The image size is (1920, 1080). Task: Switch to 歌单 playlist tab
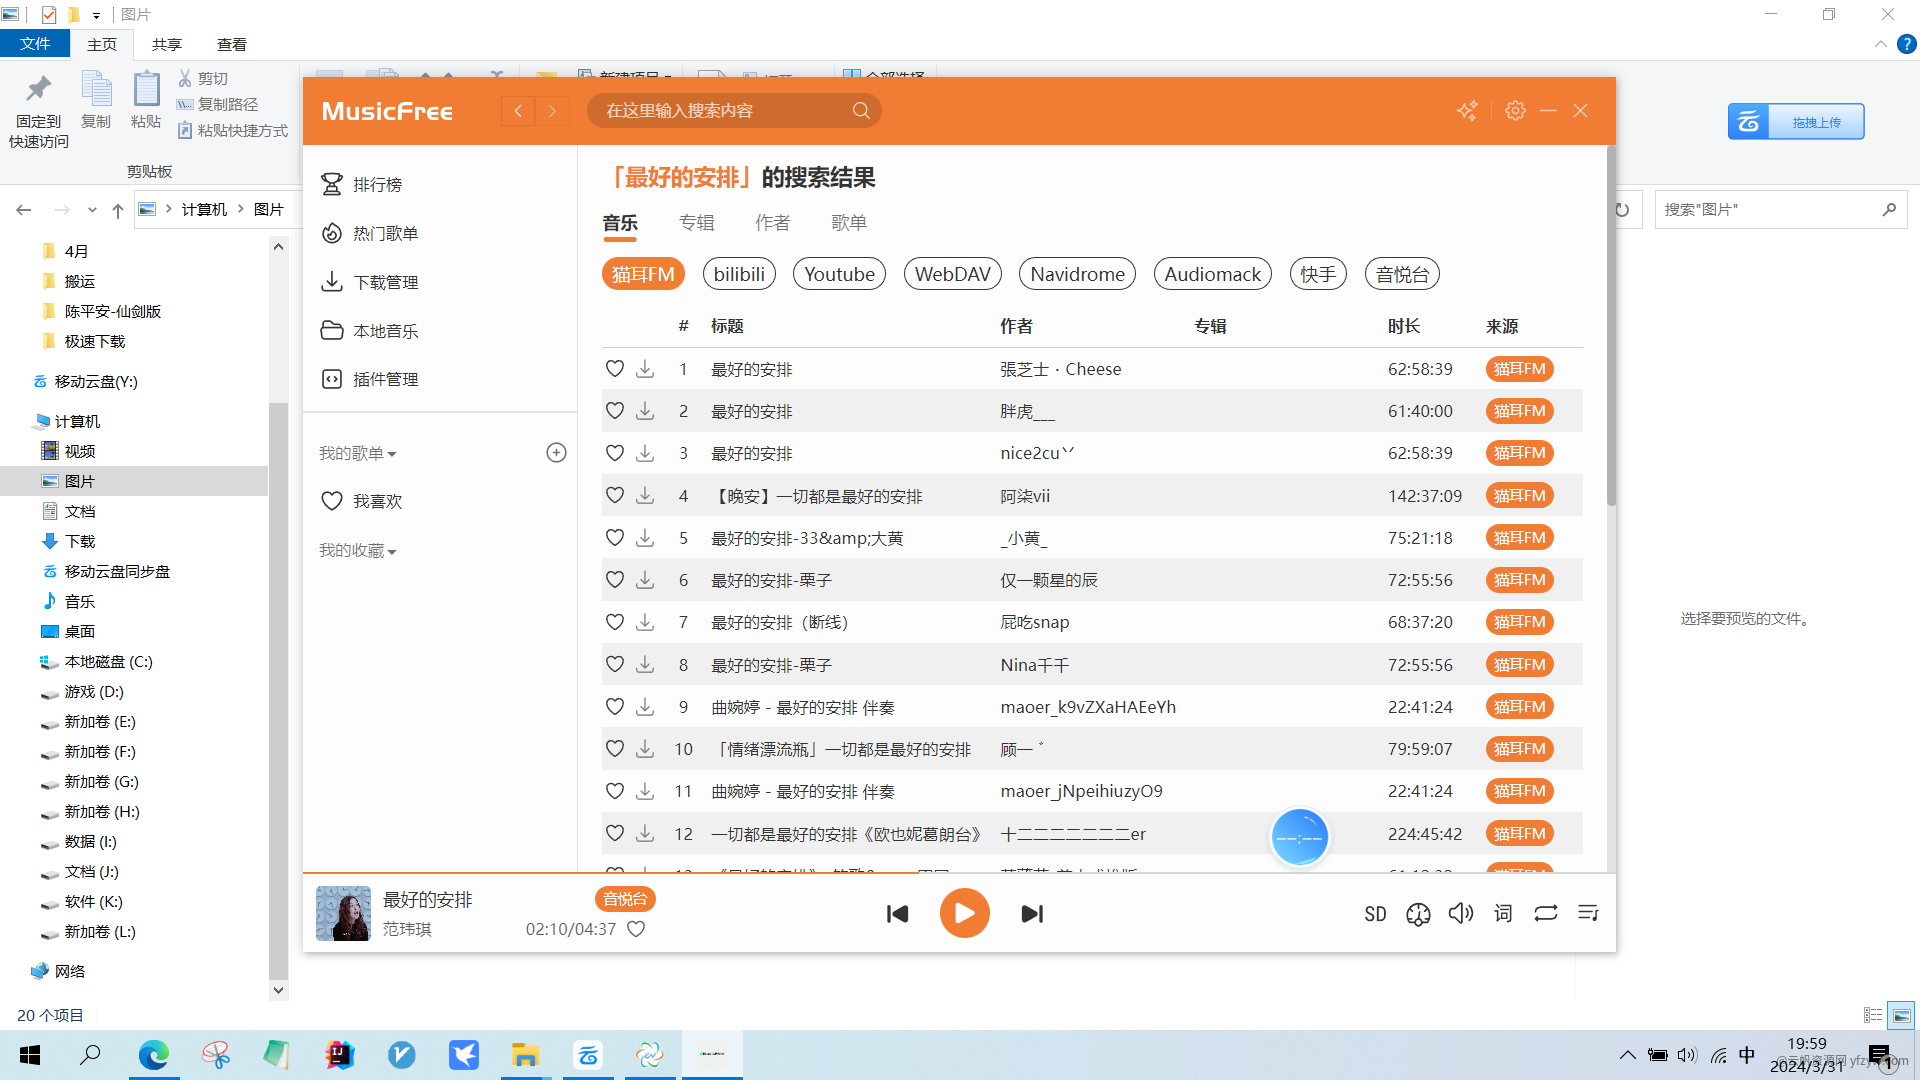tap(849, 223)
